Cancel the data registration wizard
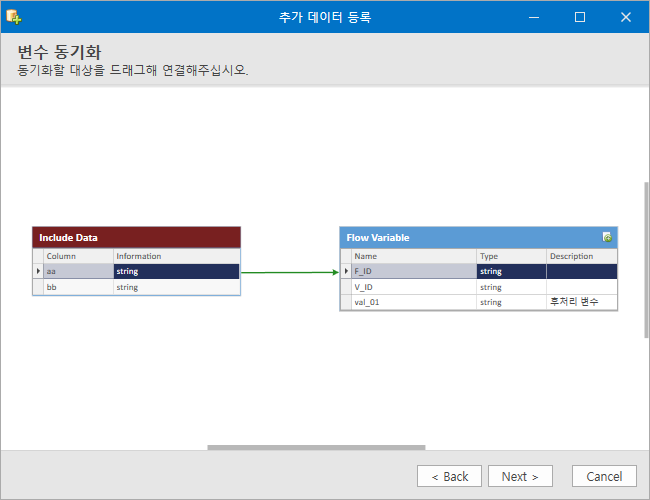The height and width of the screenshot is (500, 650). [604, 476]
